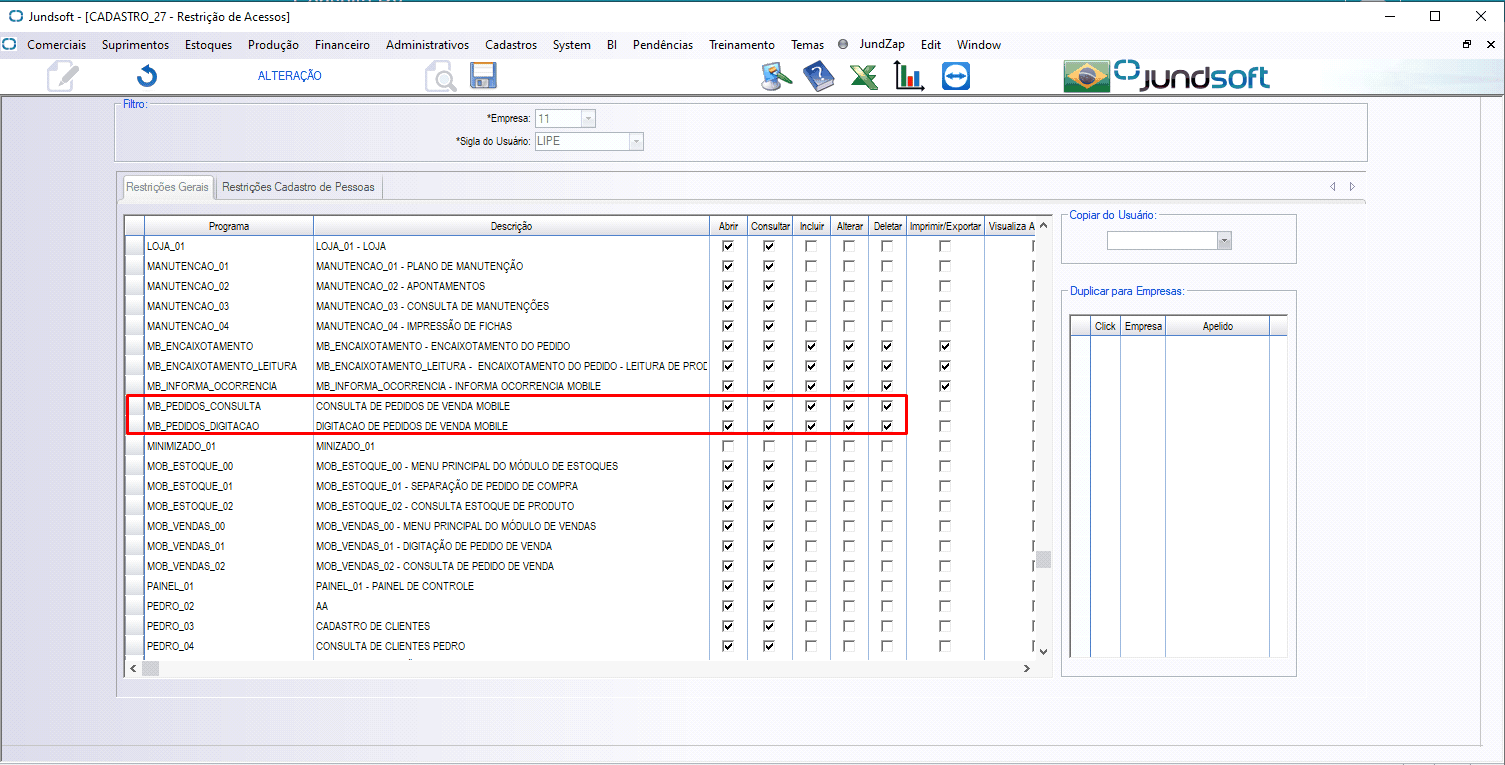Image resolution: width=1505 pixels, height=765 pixels.
Task: Open the Estoques menu
Action: click(x=208, y=45)
